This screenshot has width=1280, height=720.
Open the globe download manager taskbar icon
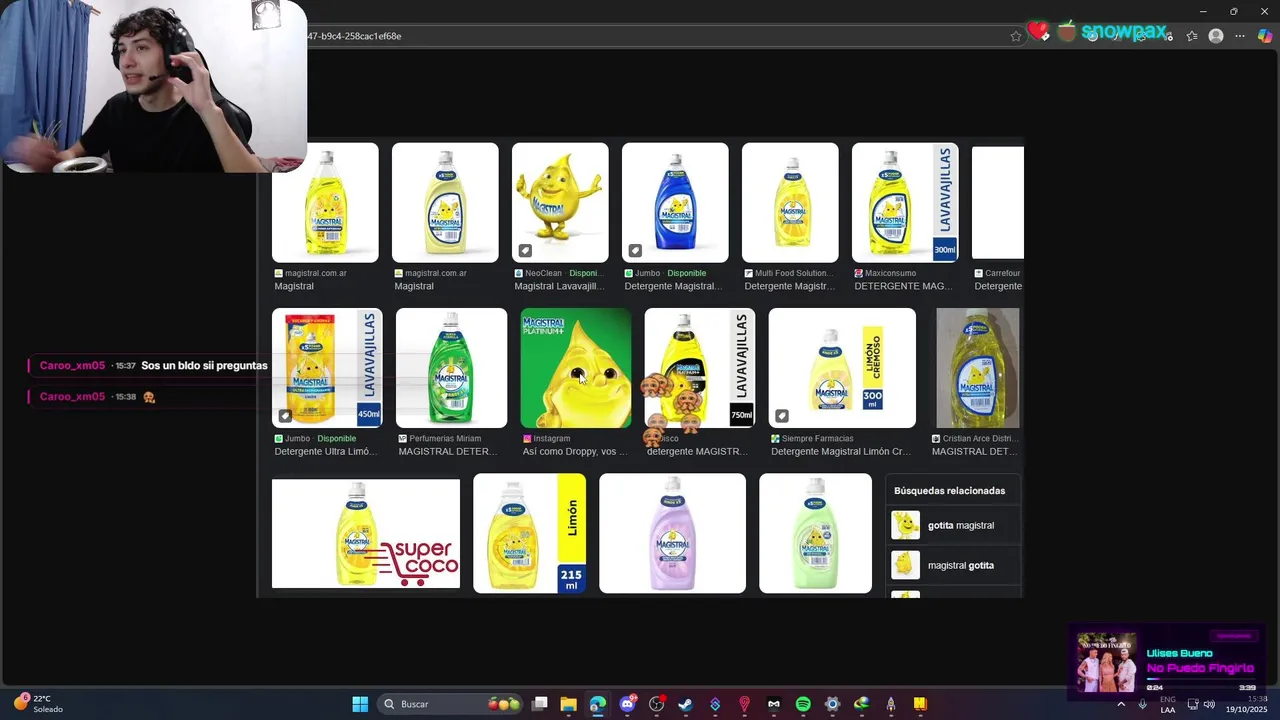click(861, 704)
